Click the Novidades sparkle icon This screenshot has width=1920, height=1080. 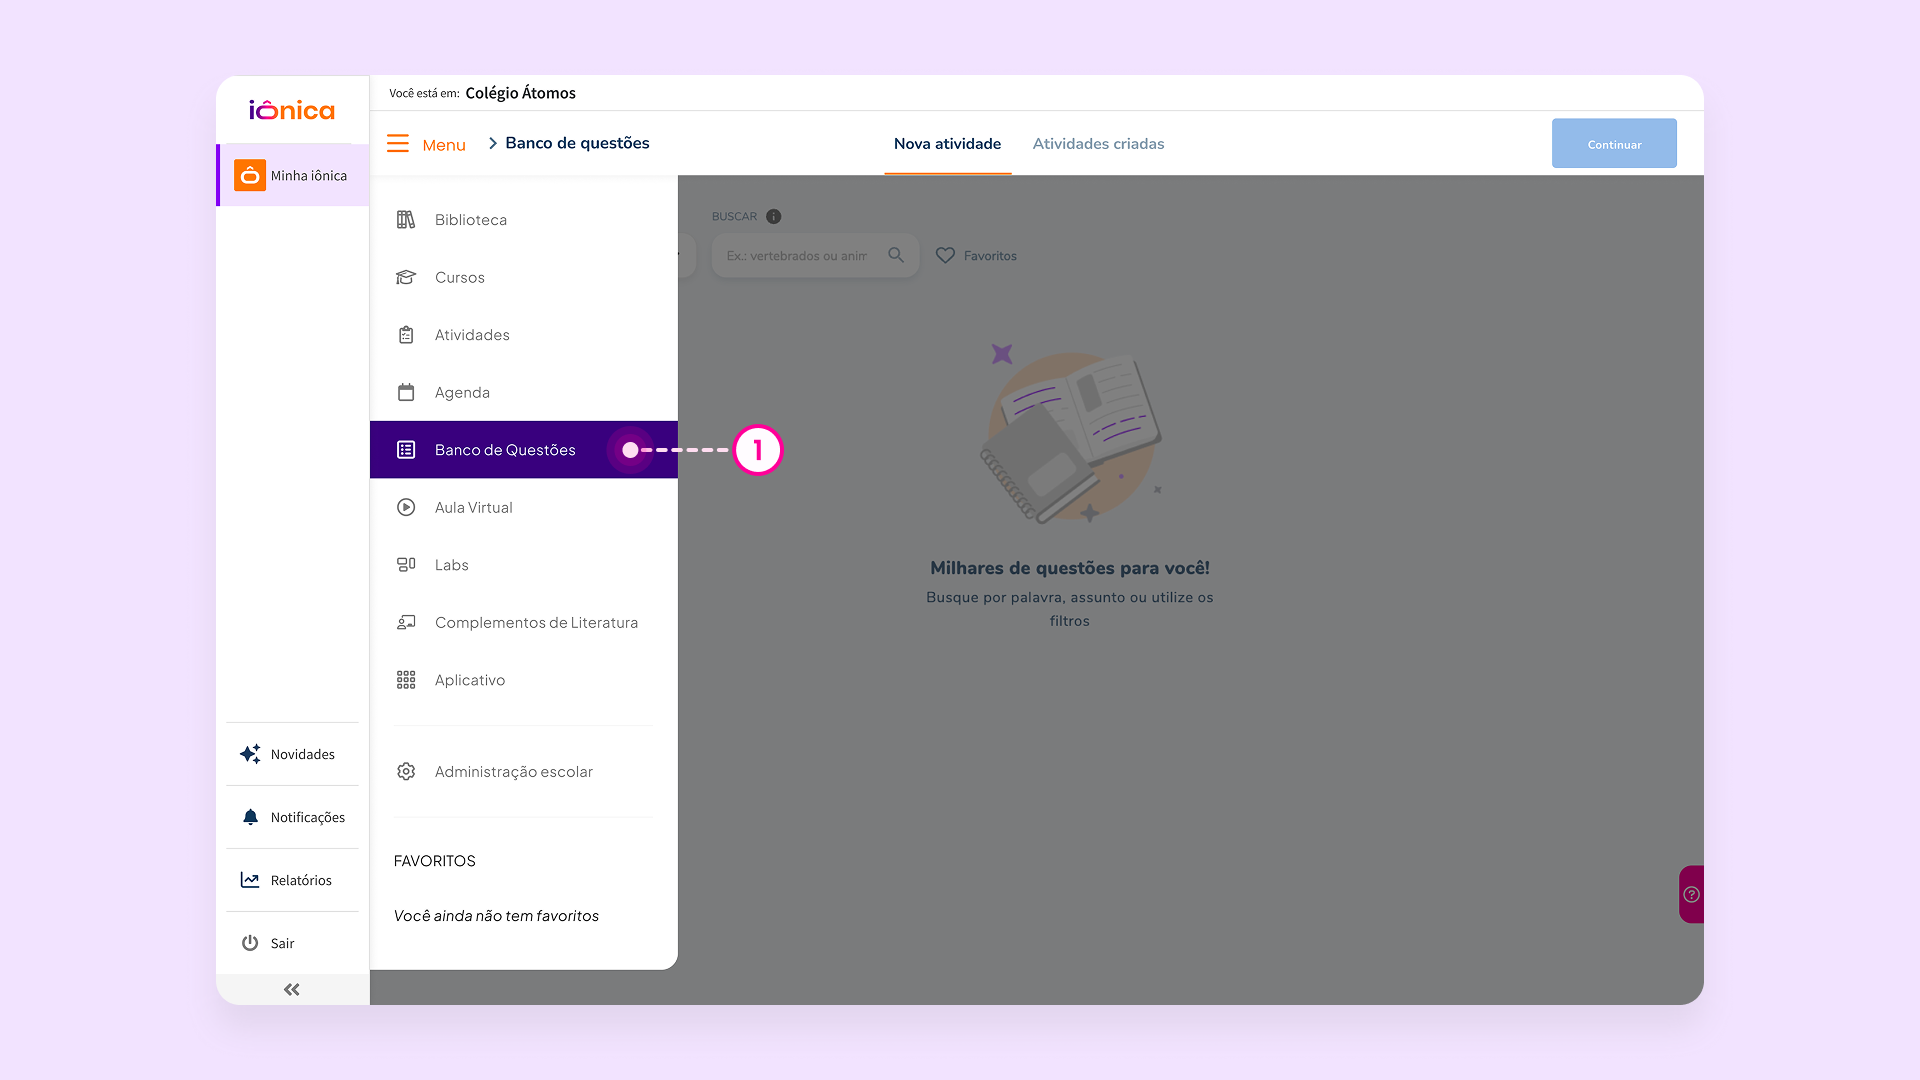click(250, 754)
